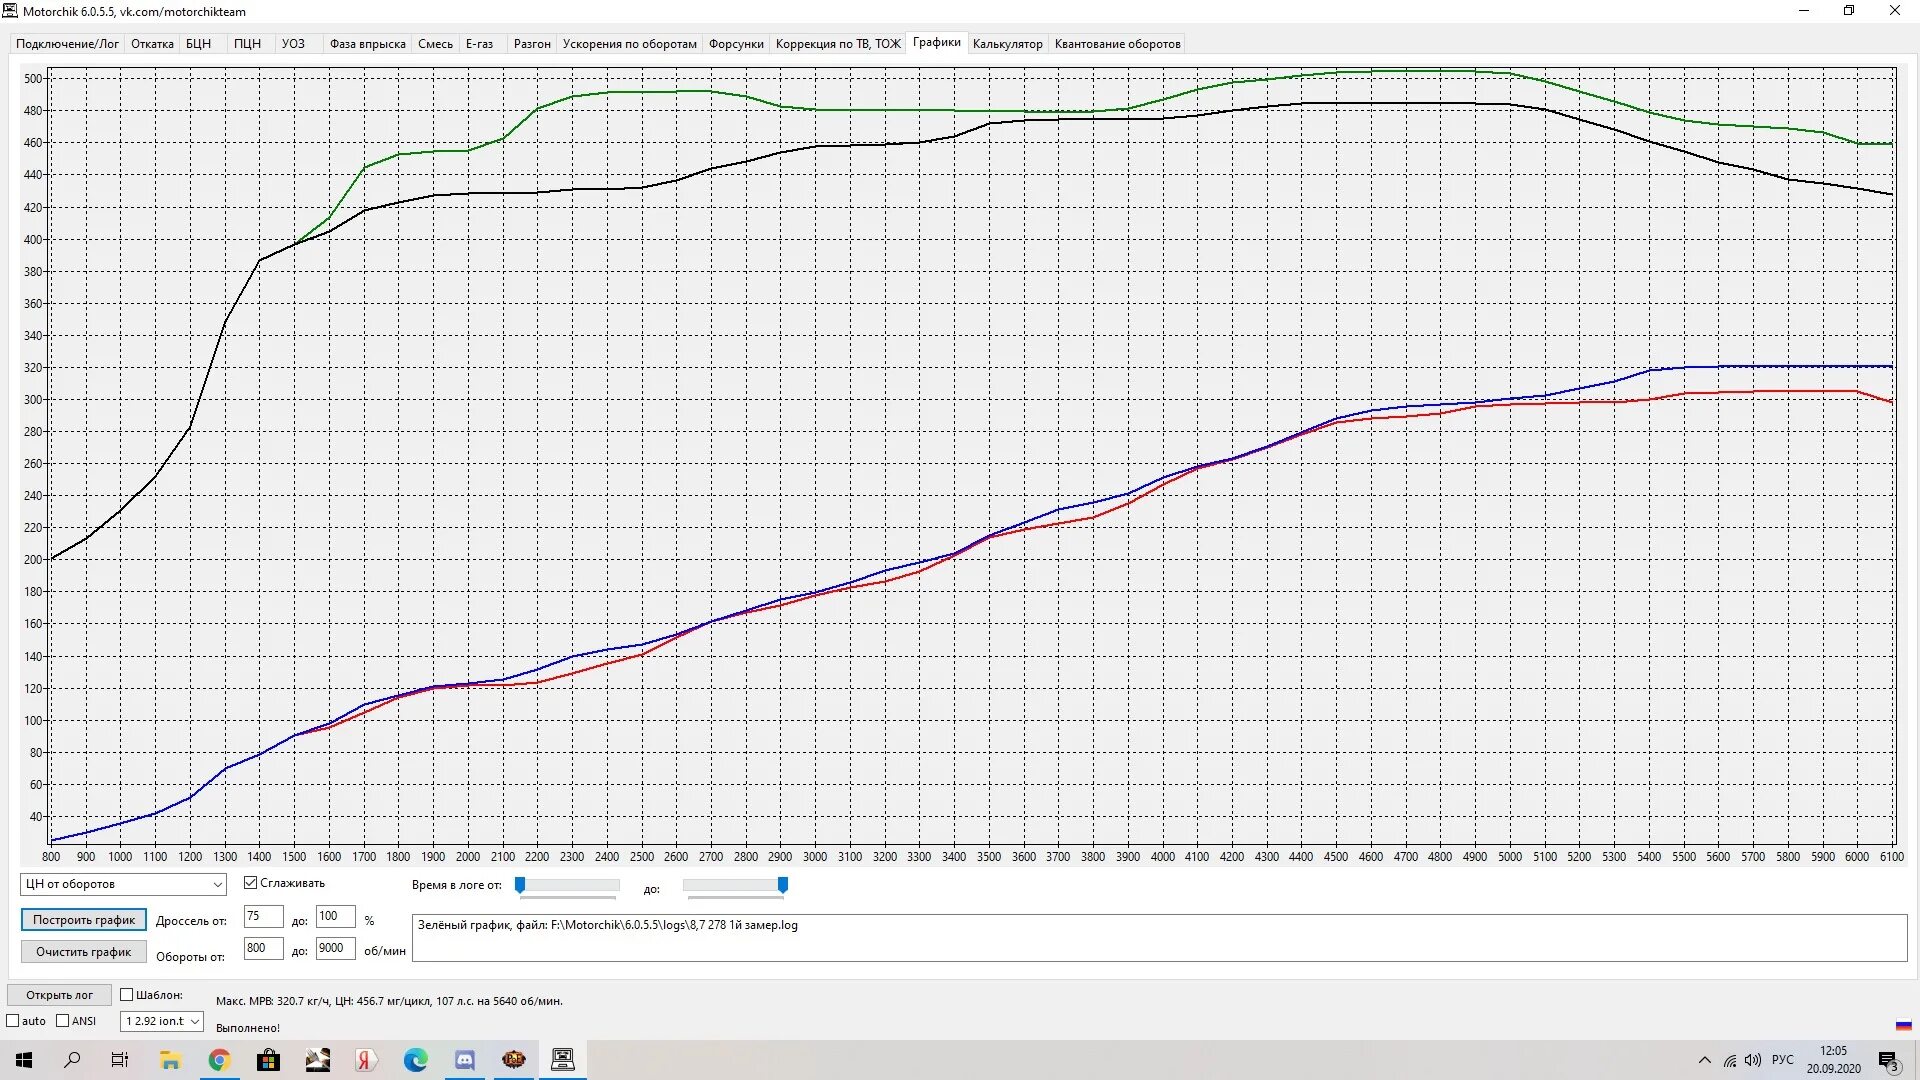The image size is (1920, 1080).
Task: Open the Wi-Fi network tray icon
Action: [x=1730, y=1060]
